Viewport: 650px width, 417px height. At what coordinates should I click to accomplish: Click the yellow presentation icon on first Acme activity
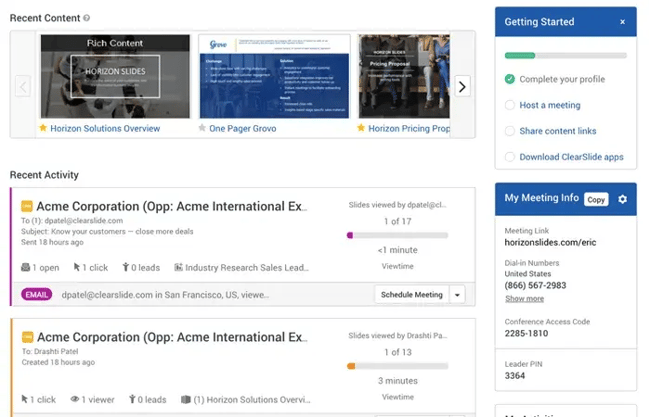[x=27, y=207]
